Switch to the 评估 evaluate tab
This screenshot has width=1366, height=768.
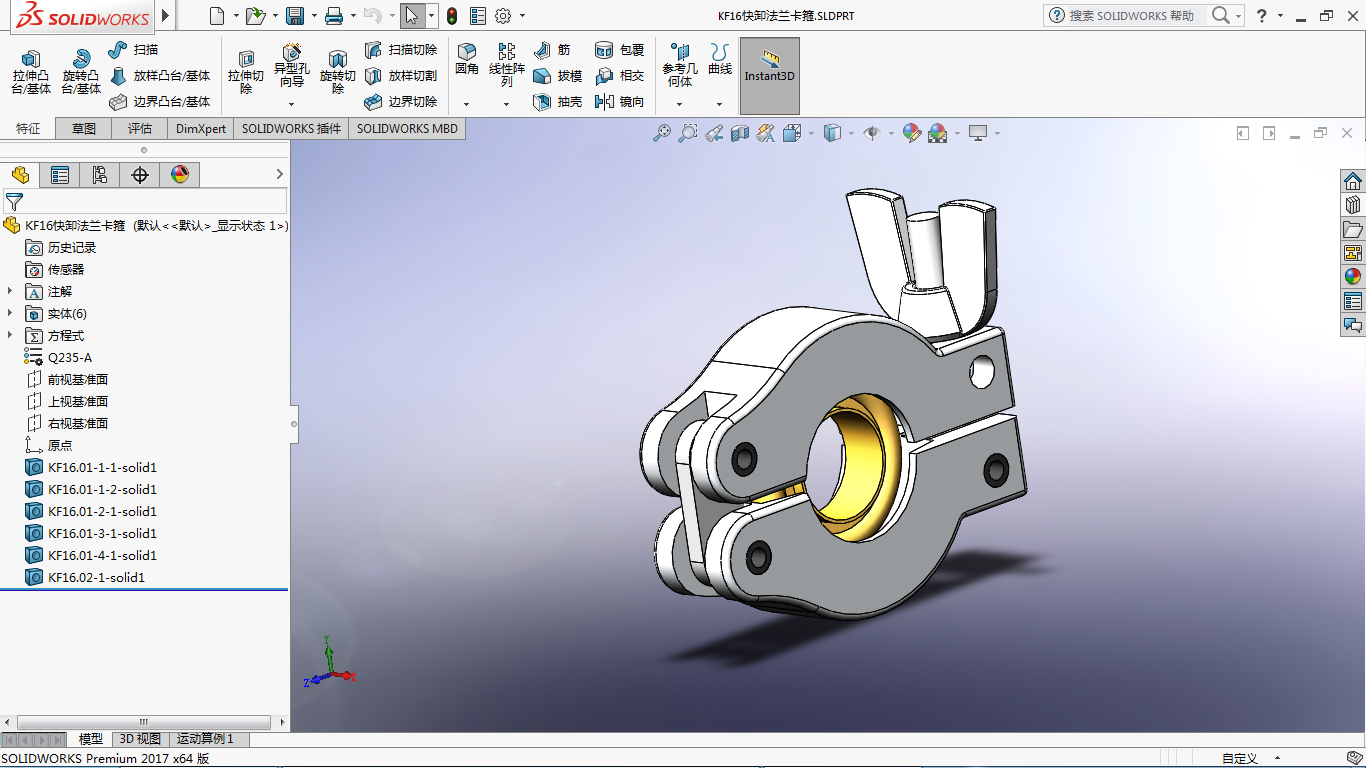pyautogui.click(x=140, y=128)
